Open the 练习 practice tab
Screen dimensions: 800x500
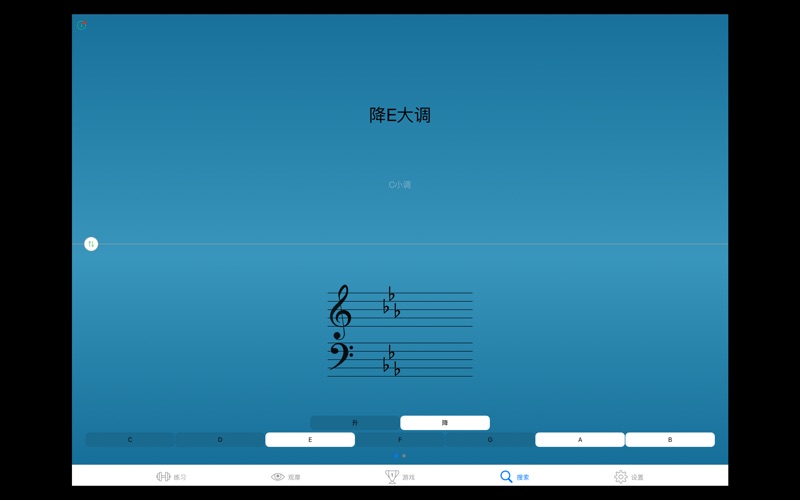(171, 477)
